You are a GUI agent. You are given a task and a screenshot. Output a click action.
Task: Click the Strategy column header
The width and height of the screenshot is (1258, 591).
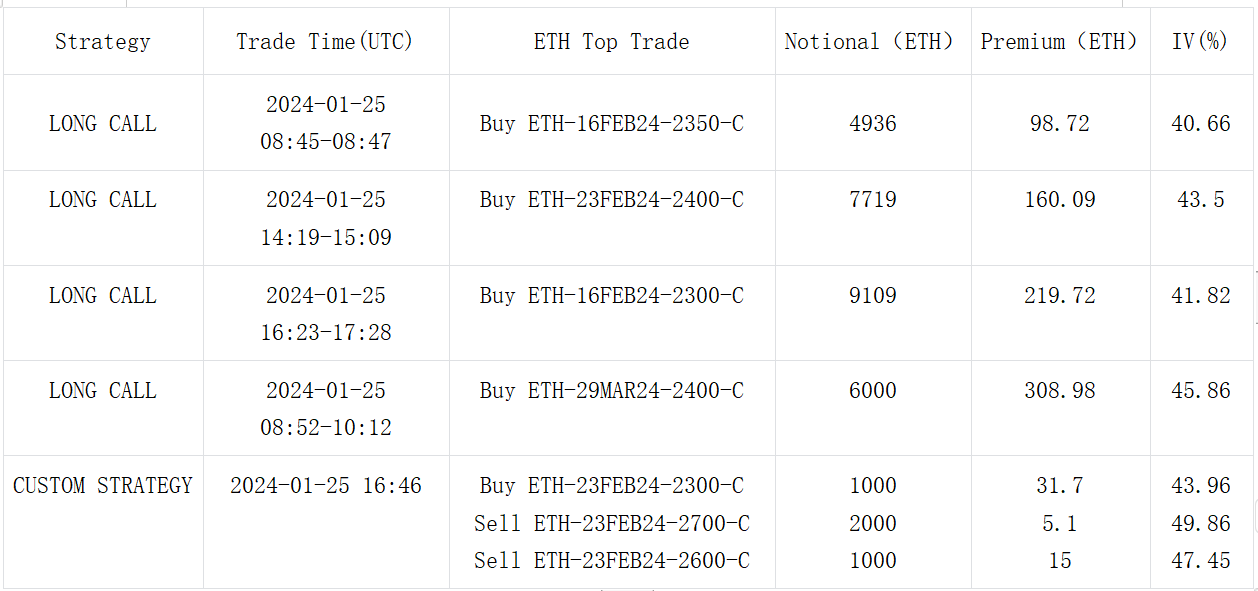103,42
